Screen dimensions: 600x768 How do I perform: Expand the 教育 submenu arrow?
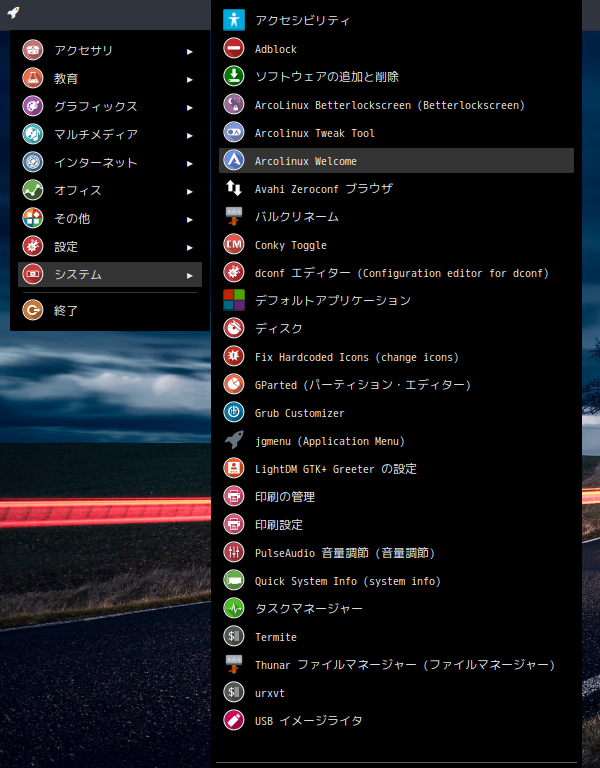190,79
